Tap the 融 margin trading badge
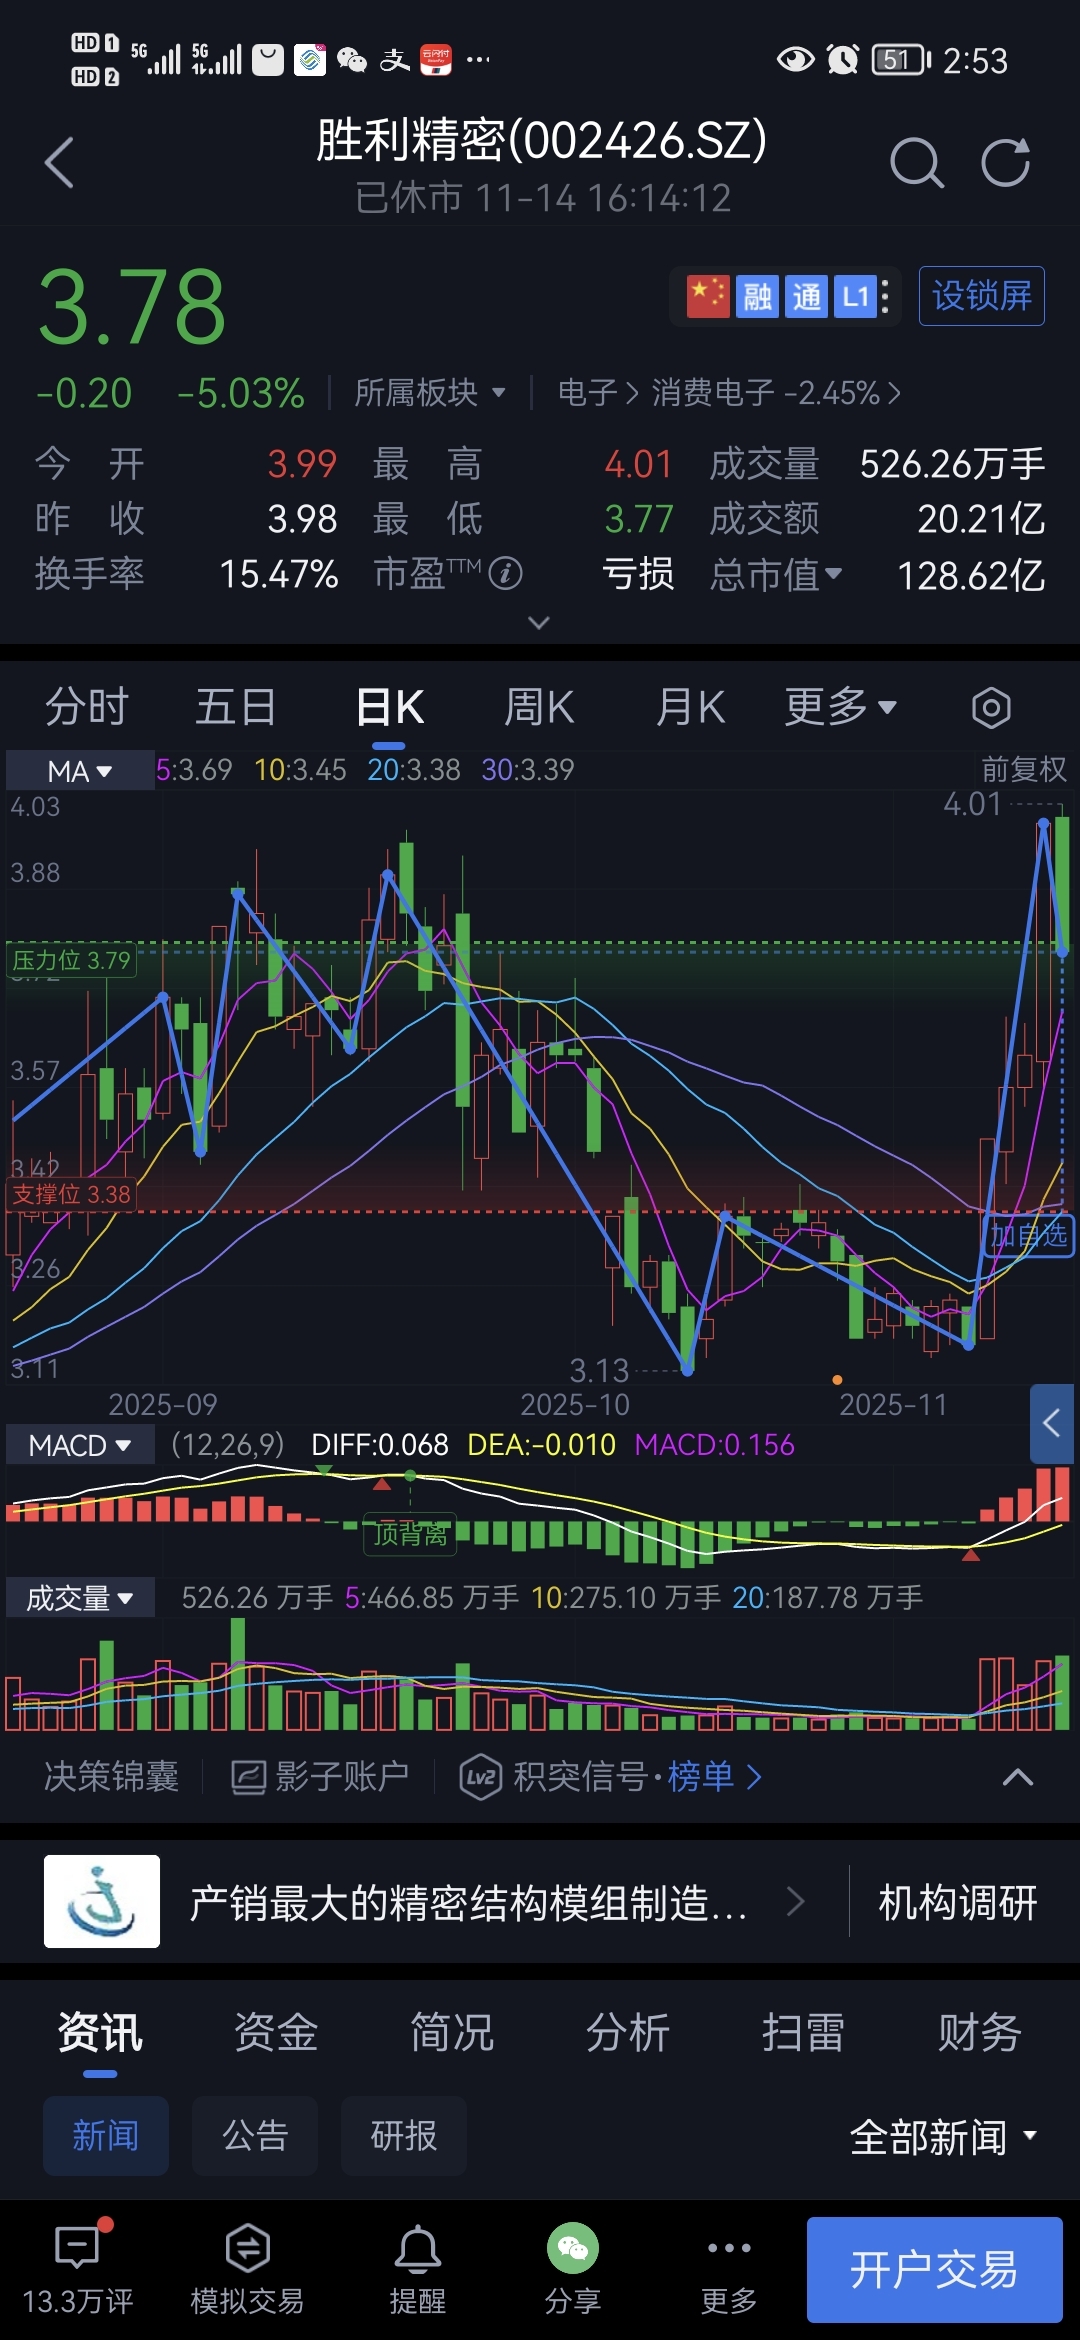This screenshot has height=2340, width=1080. coord(757,296)
